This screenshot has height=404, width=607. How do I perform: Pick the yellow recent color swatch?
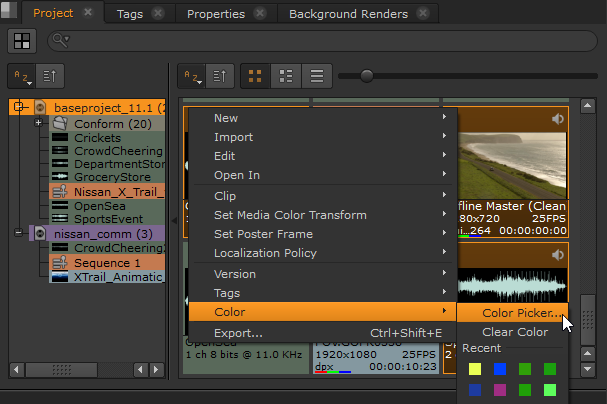pyautogui.click(x=475, y=371)
